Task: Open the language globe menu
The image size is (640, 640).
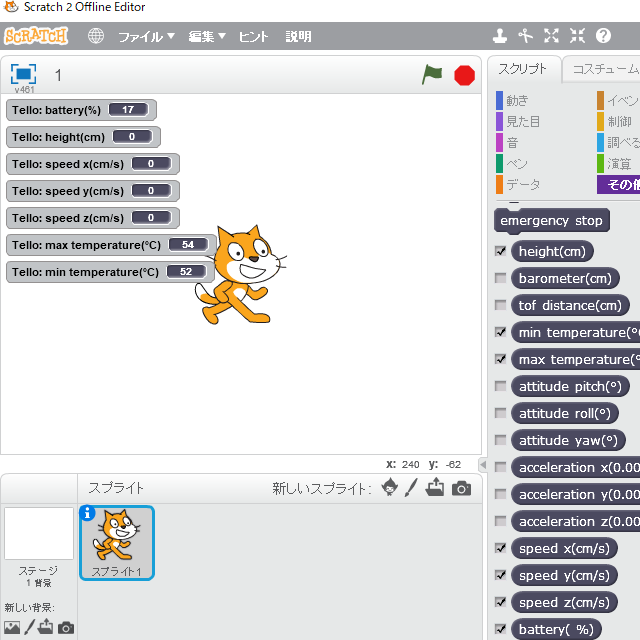Action: [96, 36]
